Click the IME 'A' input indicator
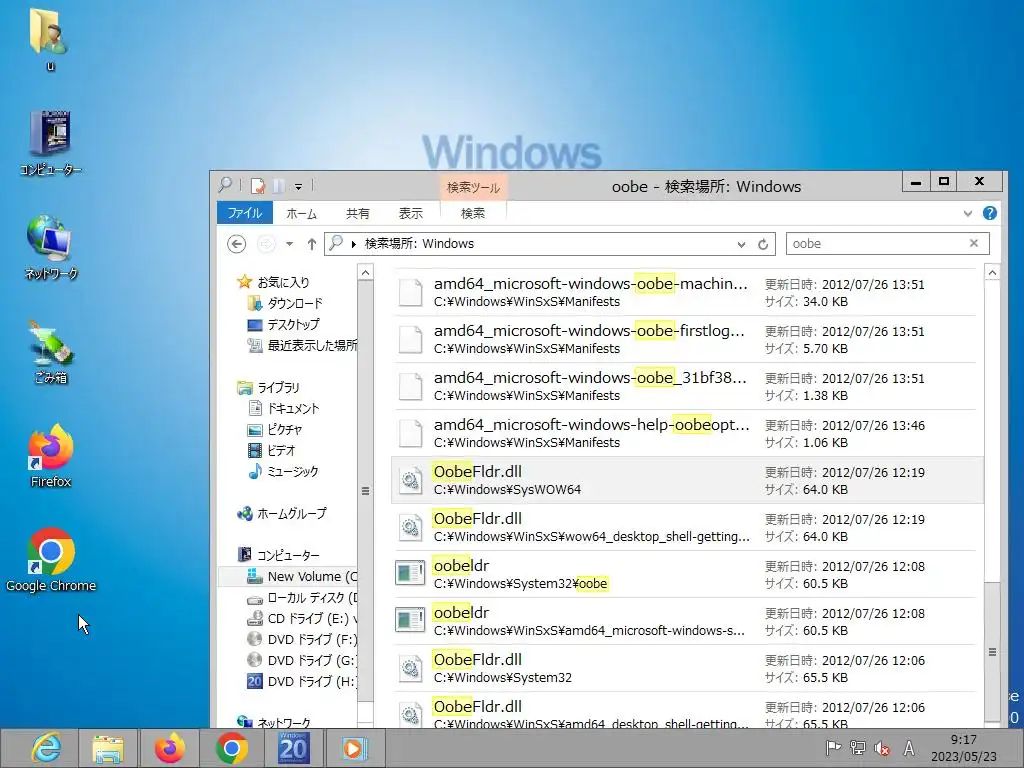This screenshot has width=1024, height=768. pyautogui.click(x=908, y=748)
